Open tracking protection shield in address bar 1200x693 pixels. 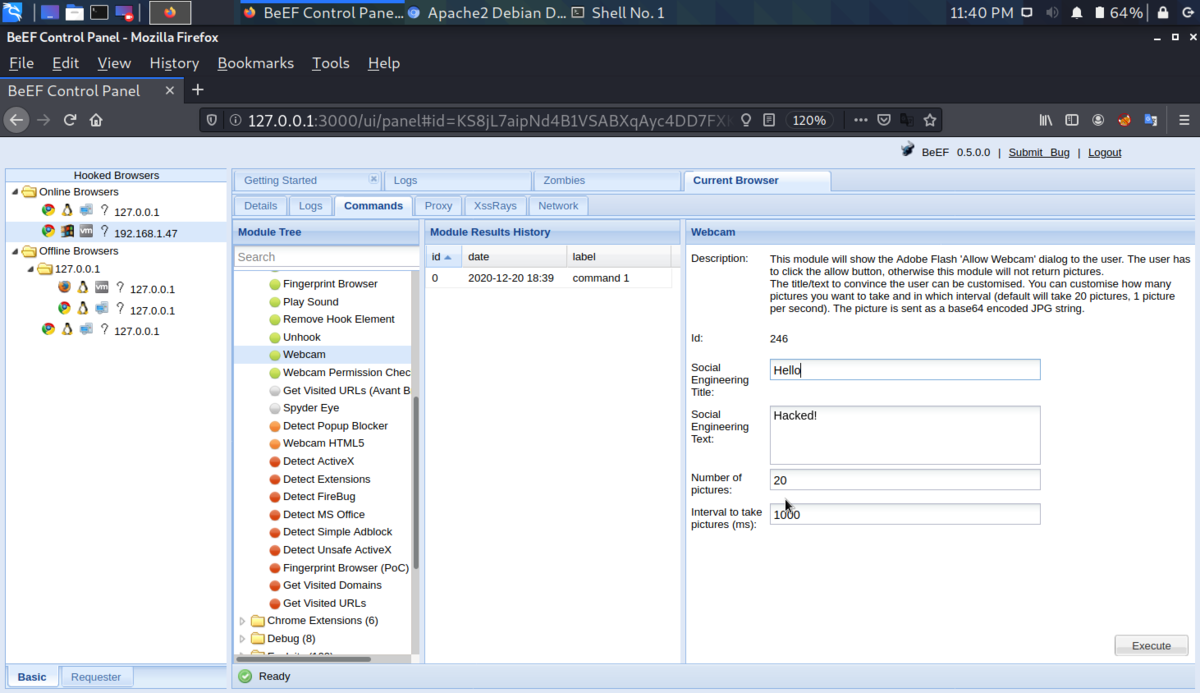pyautogui.click(x=211, y=120)
